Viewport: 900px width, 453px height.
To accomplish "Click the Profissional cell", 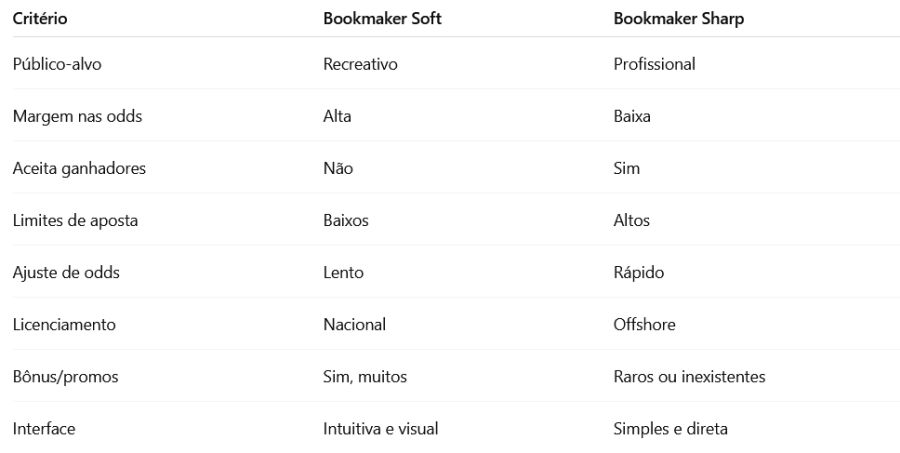I will pyautogui.click(x=654, y=64).
